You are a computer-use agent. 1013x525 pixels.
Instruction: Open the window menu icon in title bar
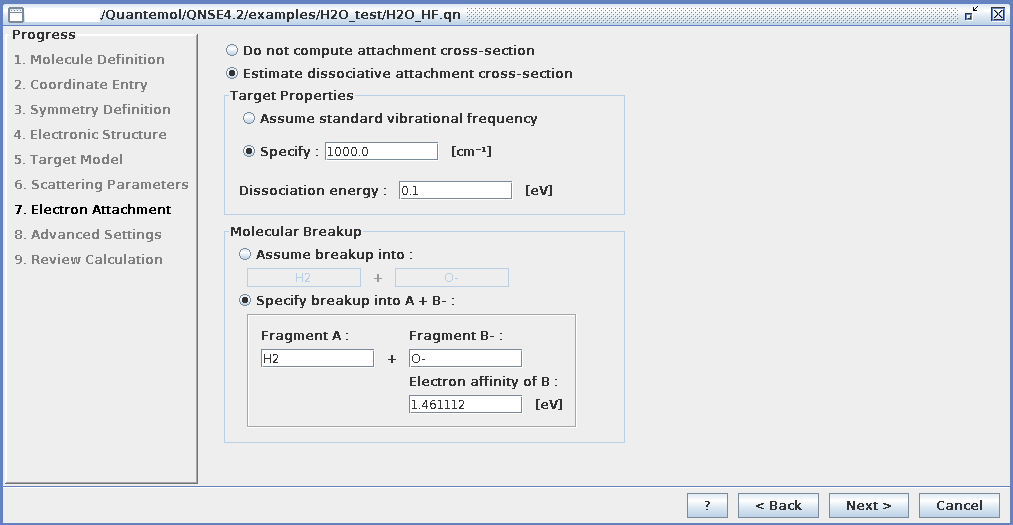coord(15,13)
